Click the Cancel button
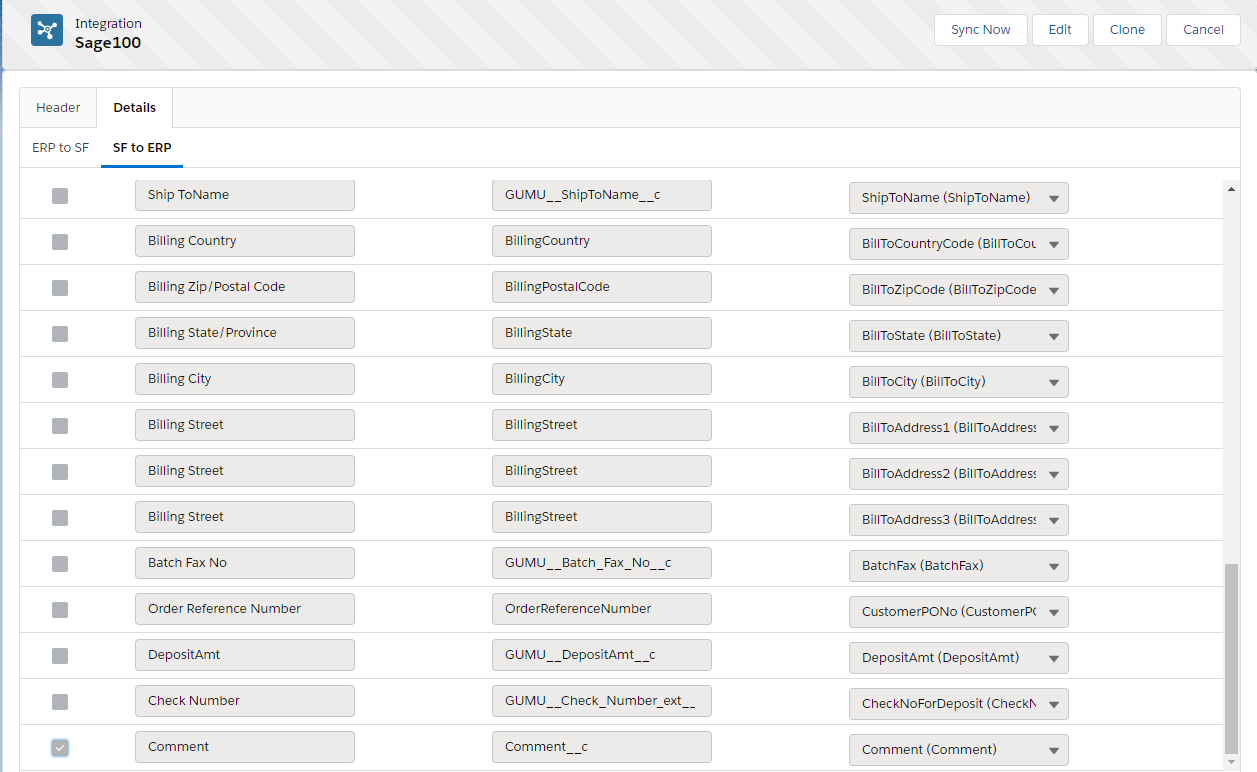This screenshot has height=772, width=1257. 1203,30
